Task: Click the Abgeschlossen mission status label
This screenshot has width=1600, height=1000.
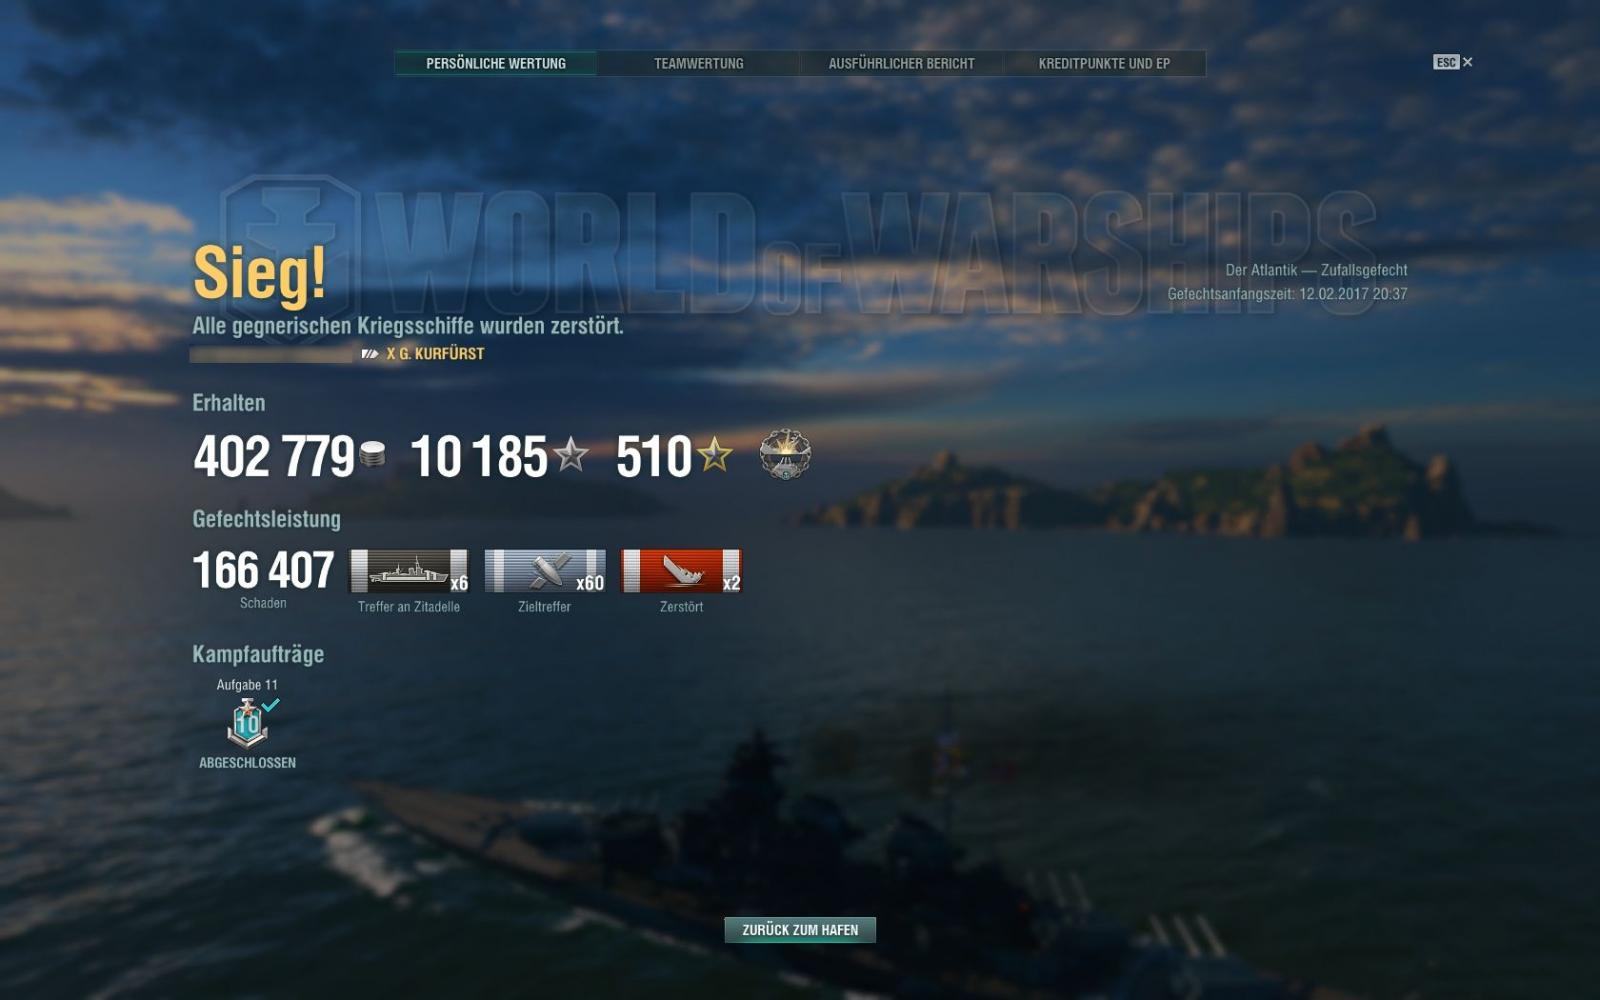Action: [247, 763]
